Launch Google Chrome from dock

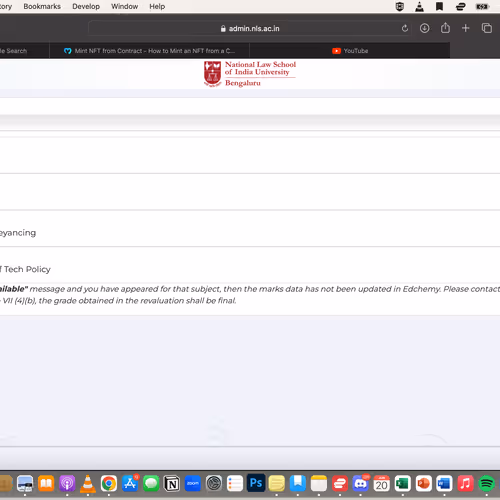point(109,483)
